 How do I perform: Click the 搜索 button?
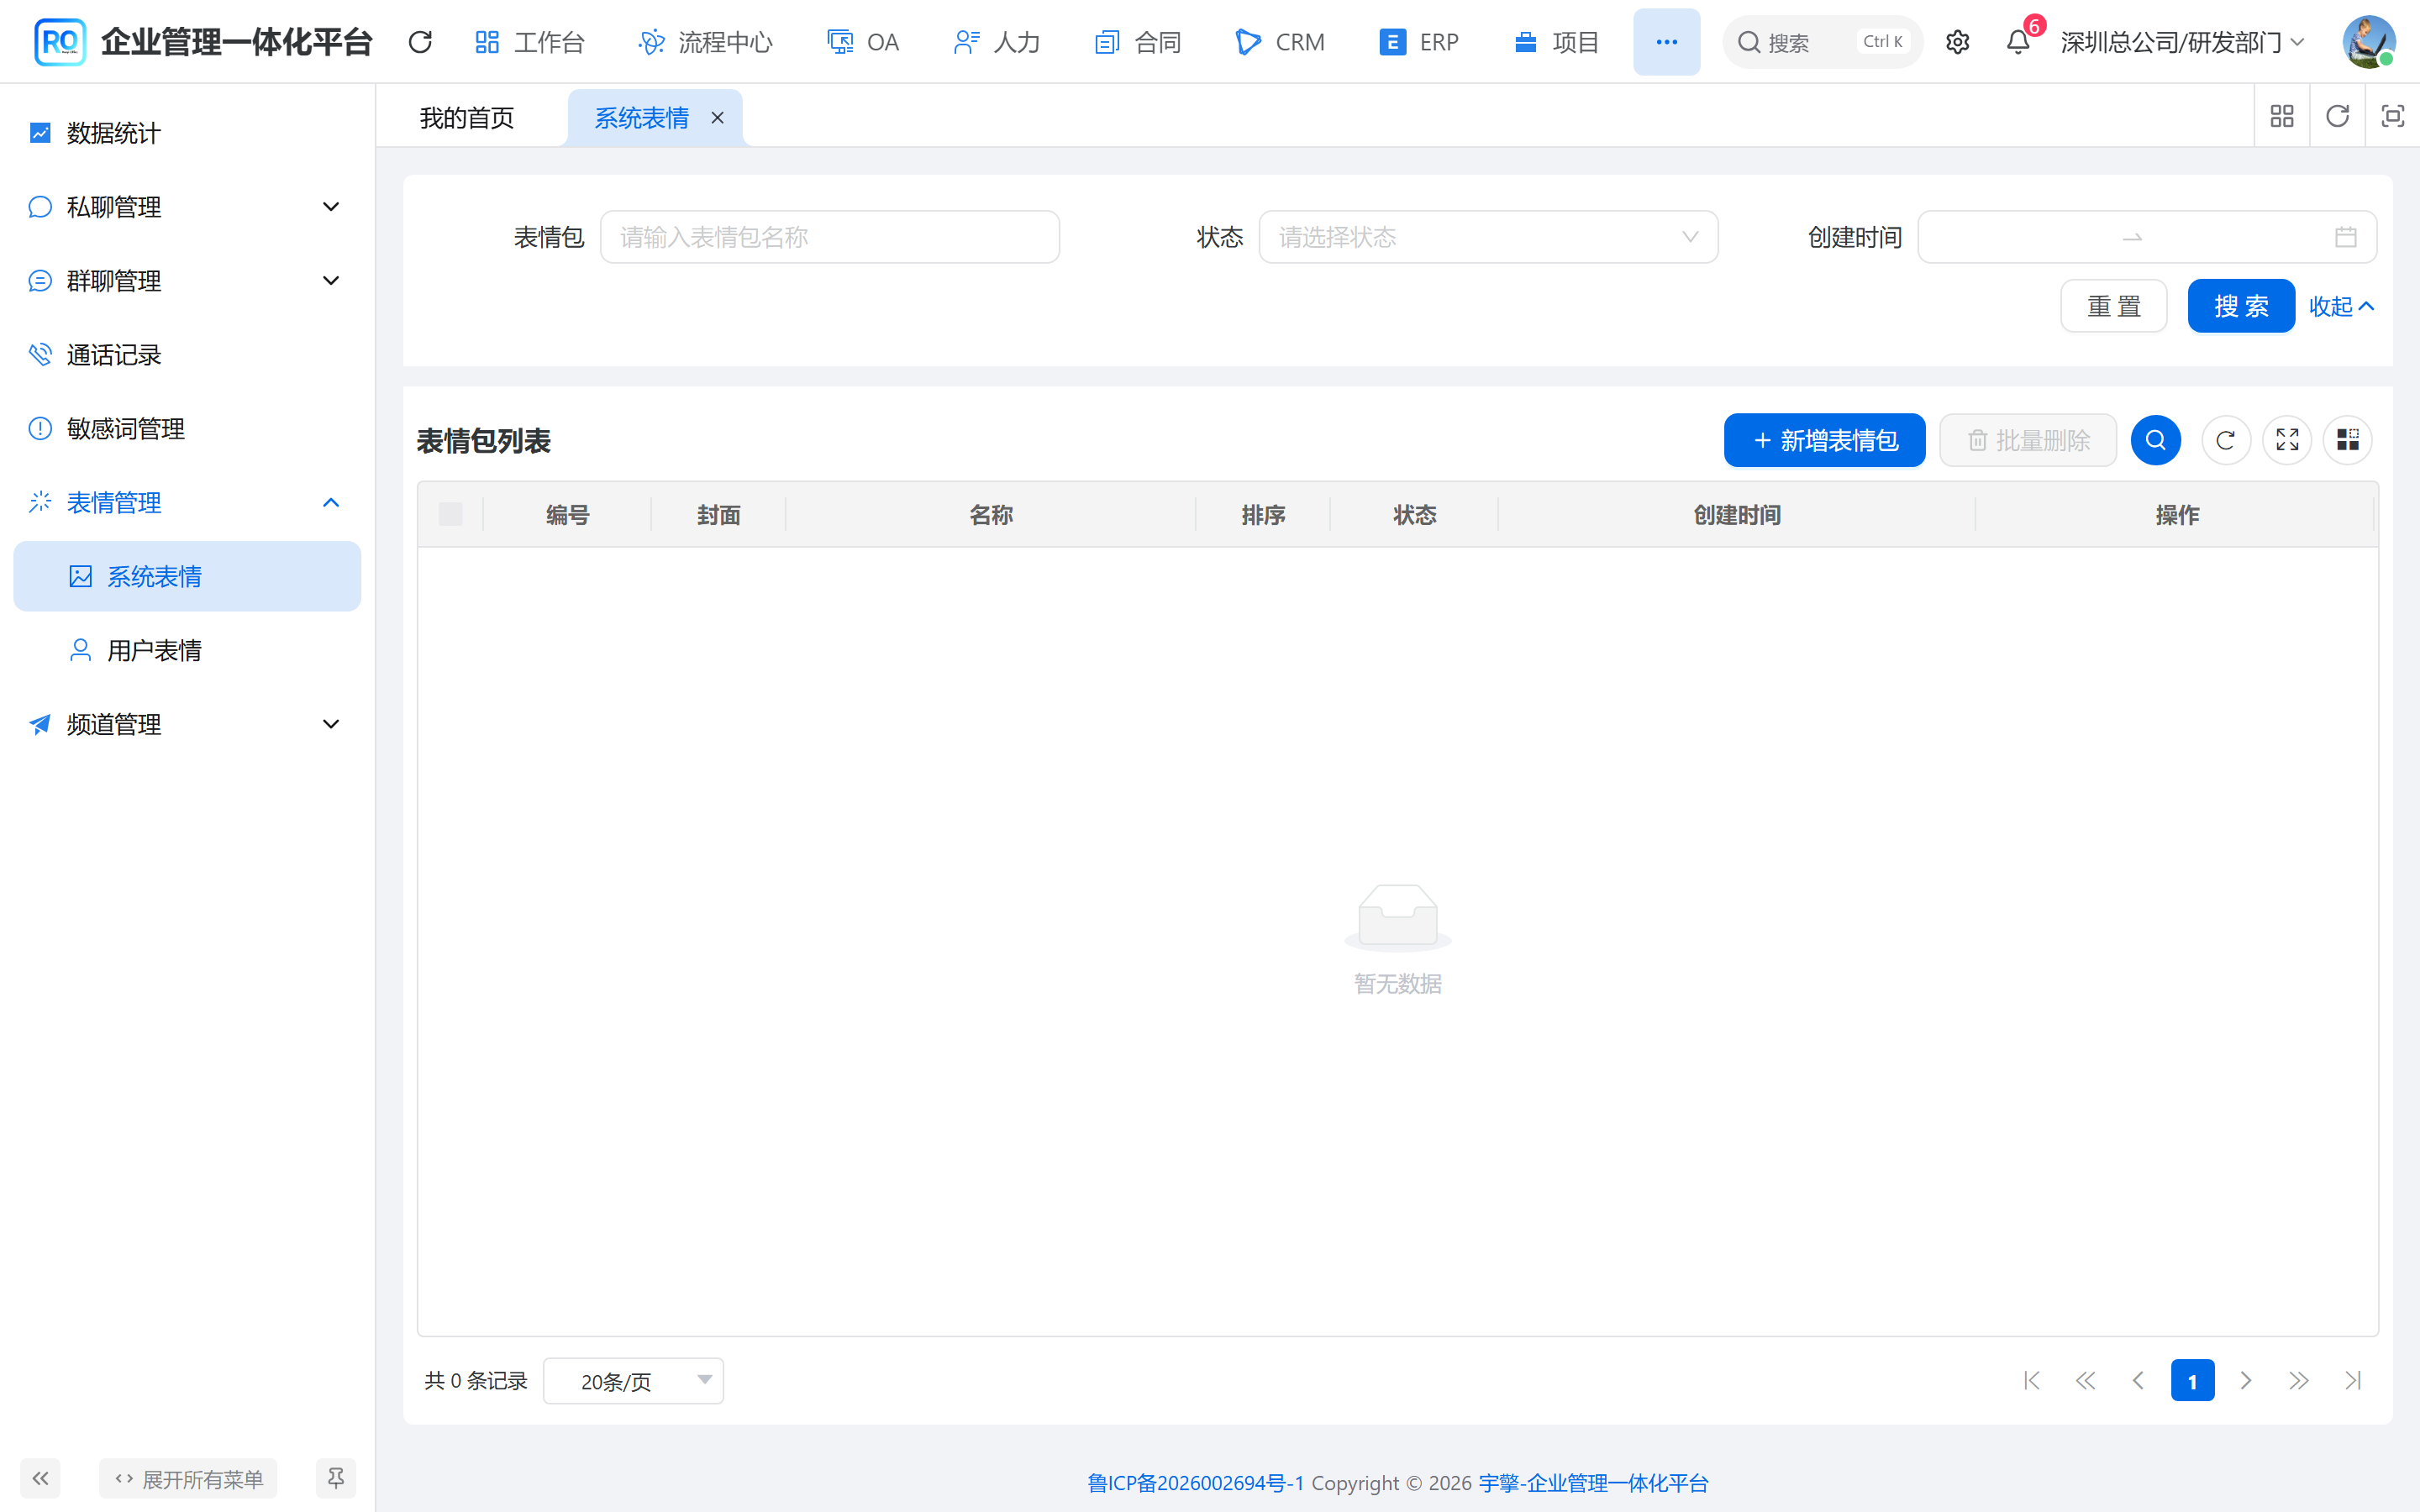(2241, 306)
